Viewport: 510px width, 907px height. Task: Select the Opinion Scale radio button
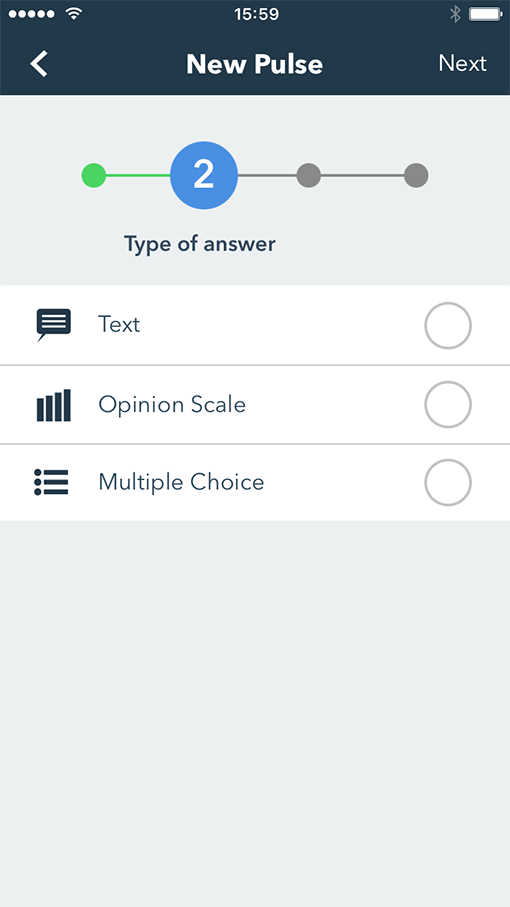pyautogui.click(x=448, y=404)
